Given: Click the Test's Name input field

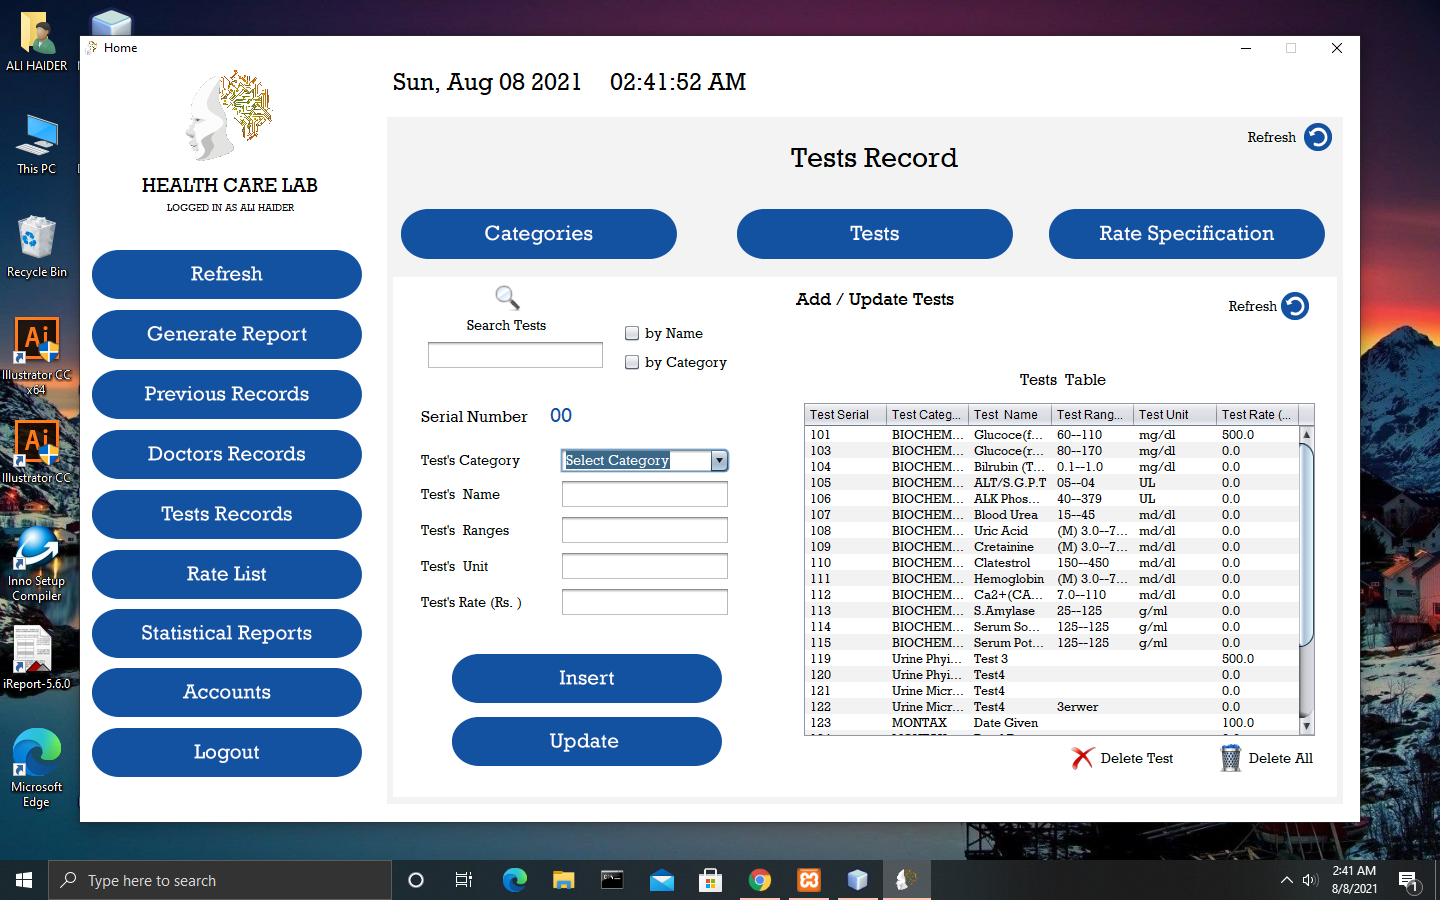Looking at the screenshot, I should tap(644, 494).
